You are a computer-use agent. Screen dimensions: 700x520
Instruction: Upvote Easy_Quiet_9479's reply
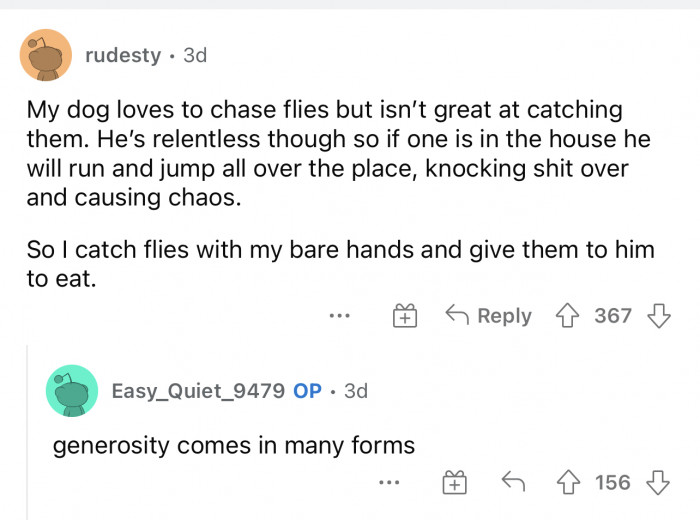[x=571, y=483]
